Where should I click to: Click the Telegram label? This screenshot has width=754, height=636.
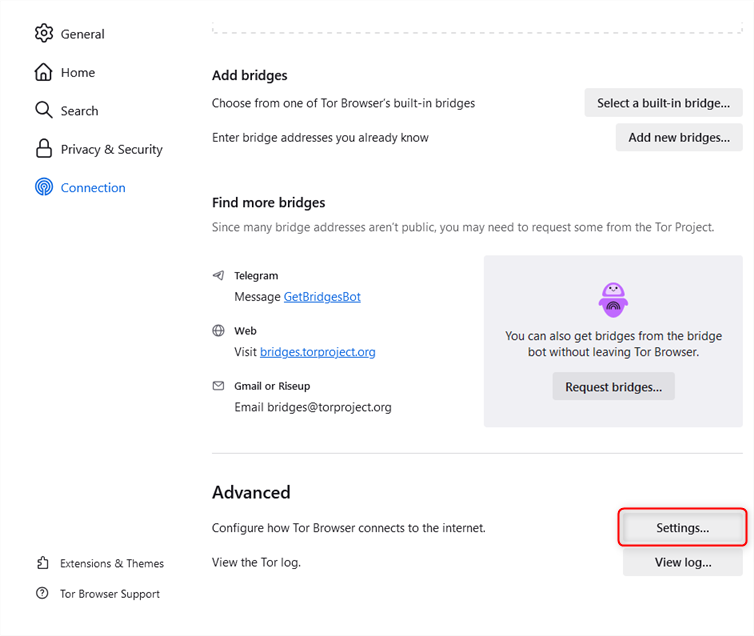(256, 275)
